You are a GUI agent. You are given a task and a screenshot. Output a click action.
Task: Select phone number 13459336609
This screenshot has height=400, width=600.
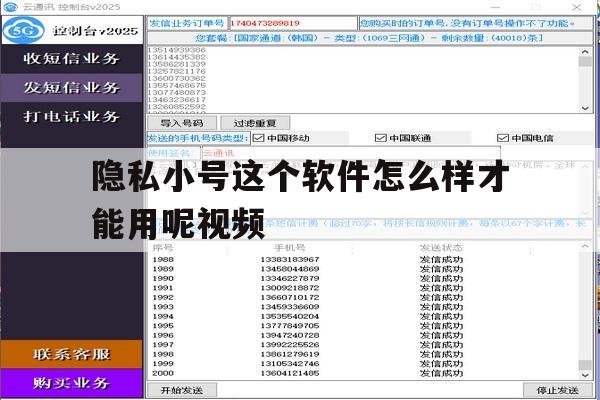290,307
